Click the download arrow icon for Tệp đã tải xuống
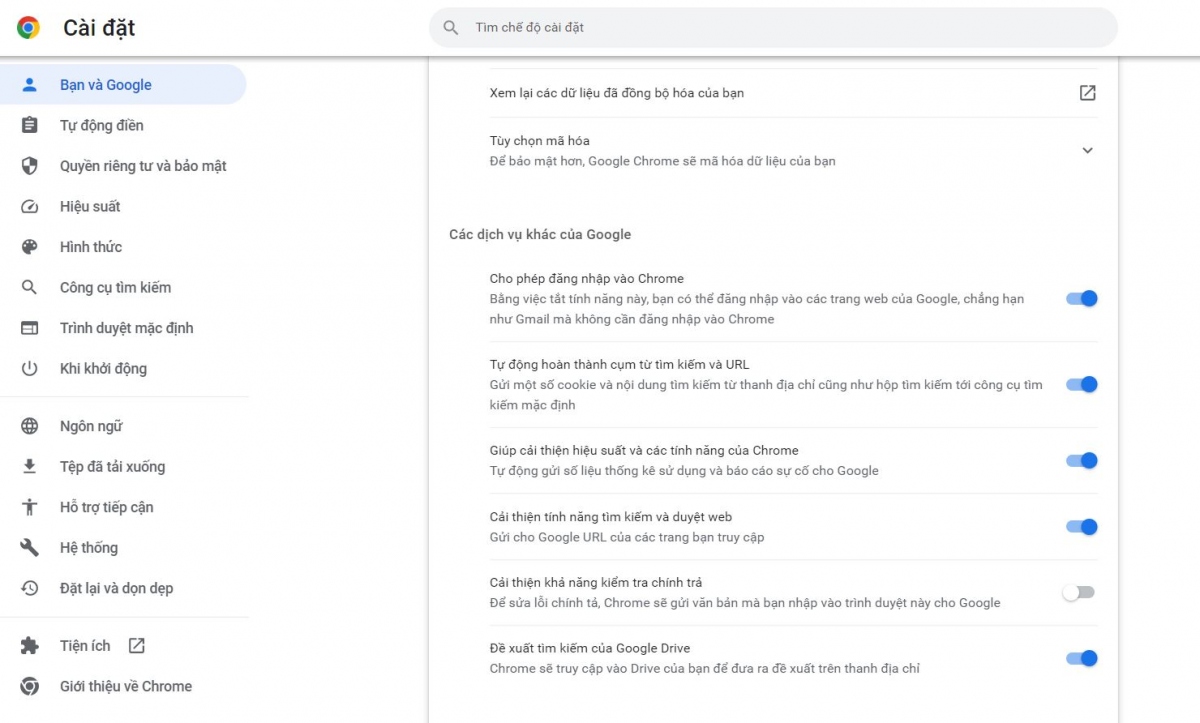 coord(30,467)
